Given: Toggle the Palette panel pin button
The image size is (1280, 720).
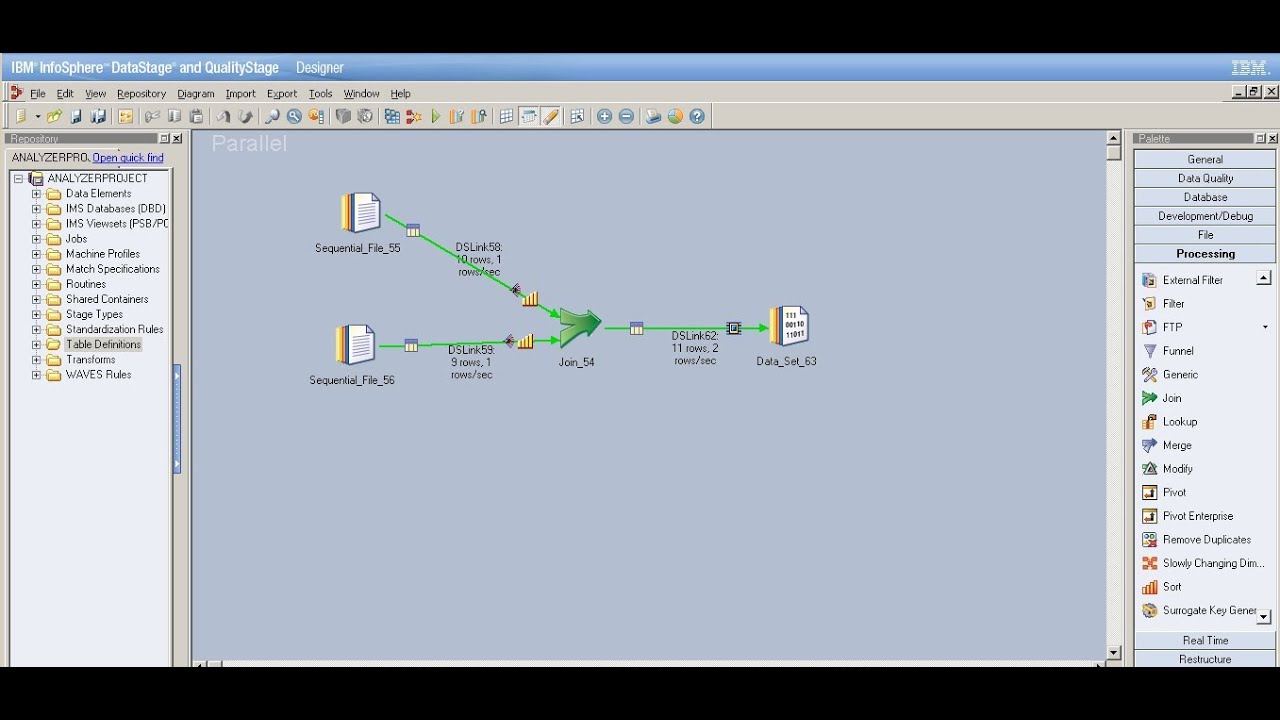Looking at the screenshot, I should point(1260,139).
